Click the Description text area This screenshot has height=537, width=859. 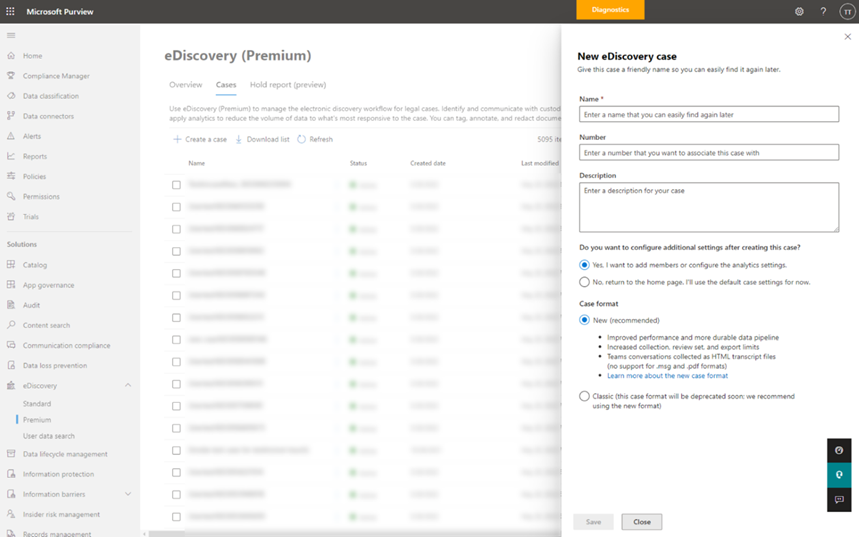709,207
